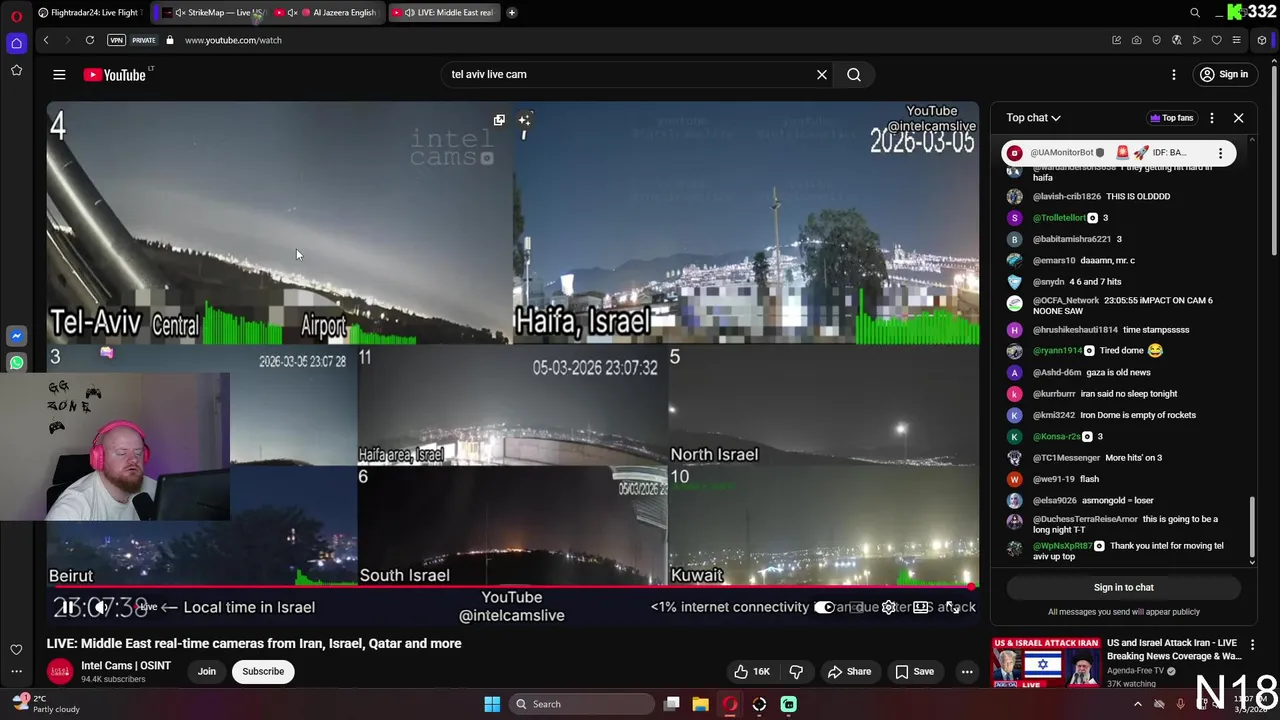Image resolution: width=1280 pixels, height=720 pixels.
Task: Mute the video with the speaker icon
Action: pyautogui.click(x=102, y=607)
